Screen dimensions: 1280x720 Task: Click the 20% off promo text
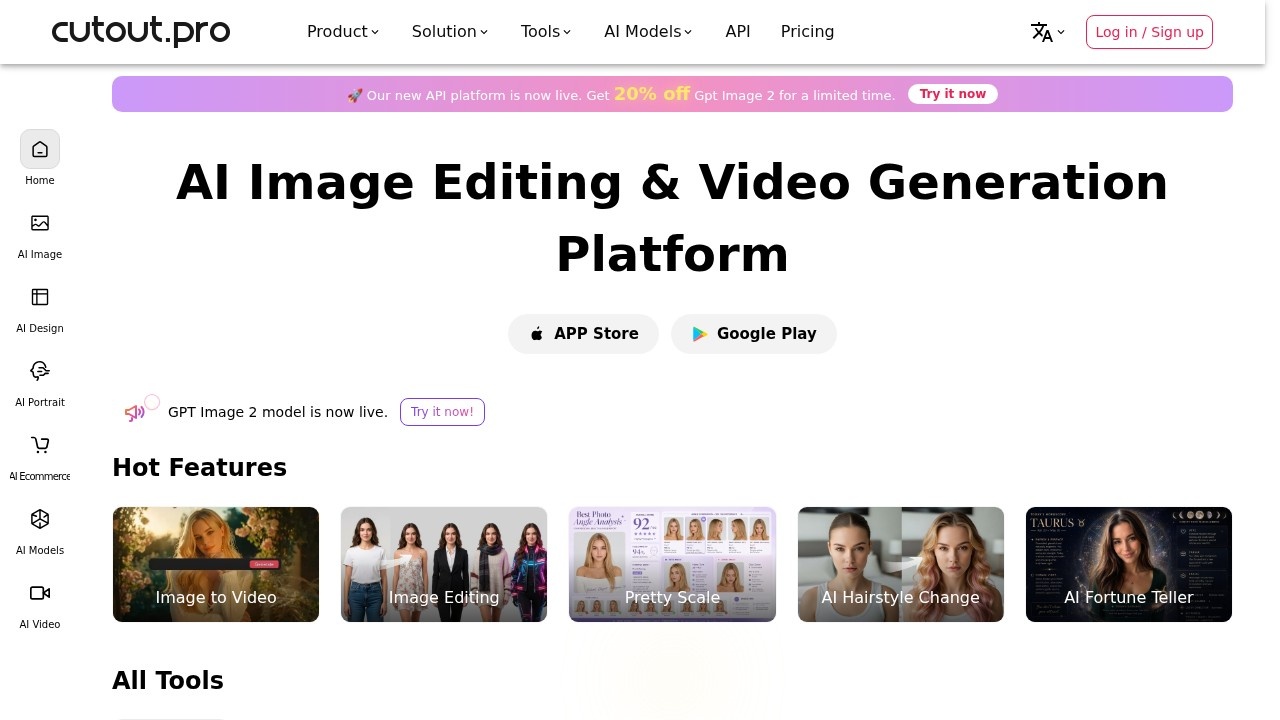[x=652, y=94]
